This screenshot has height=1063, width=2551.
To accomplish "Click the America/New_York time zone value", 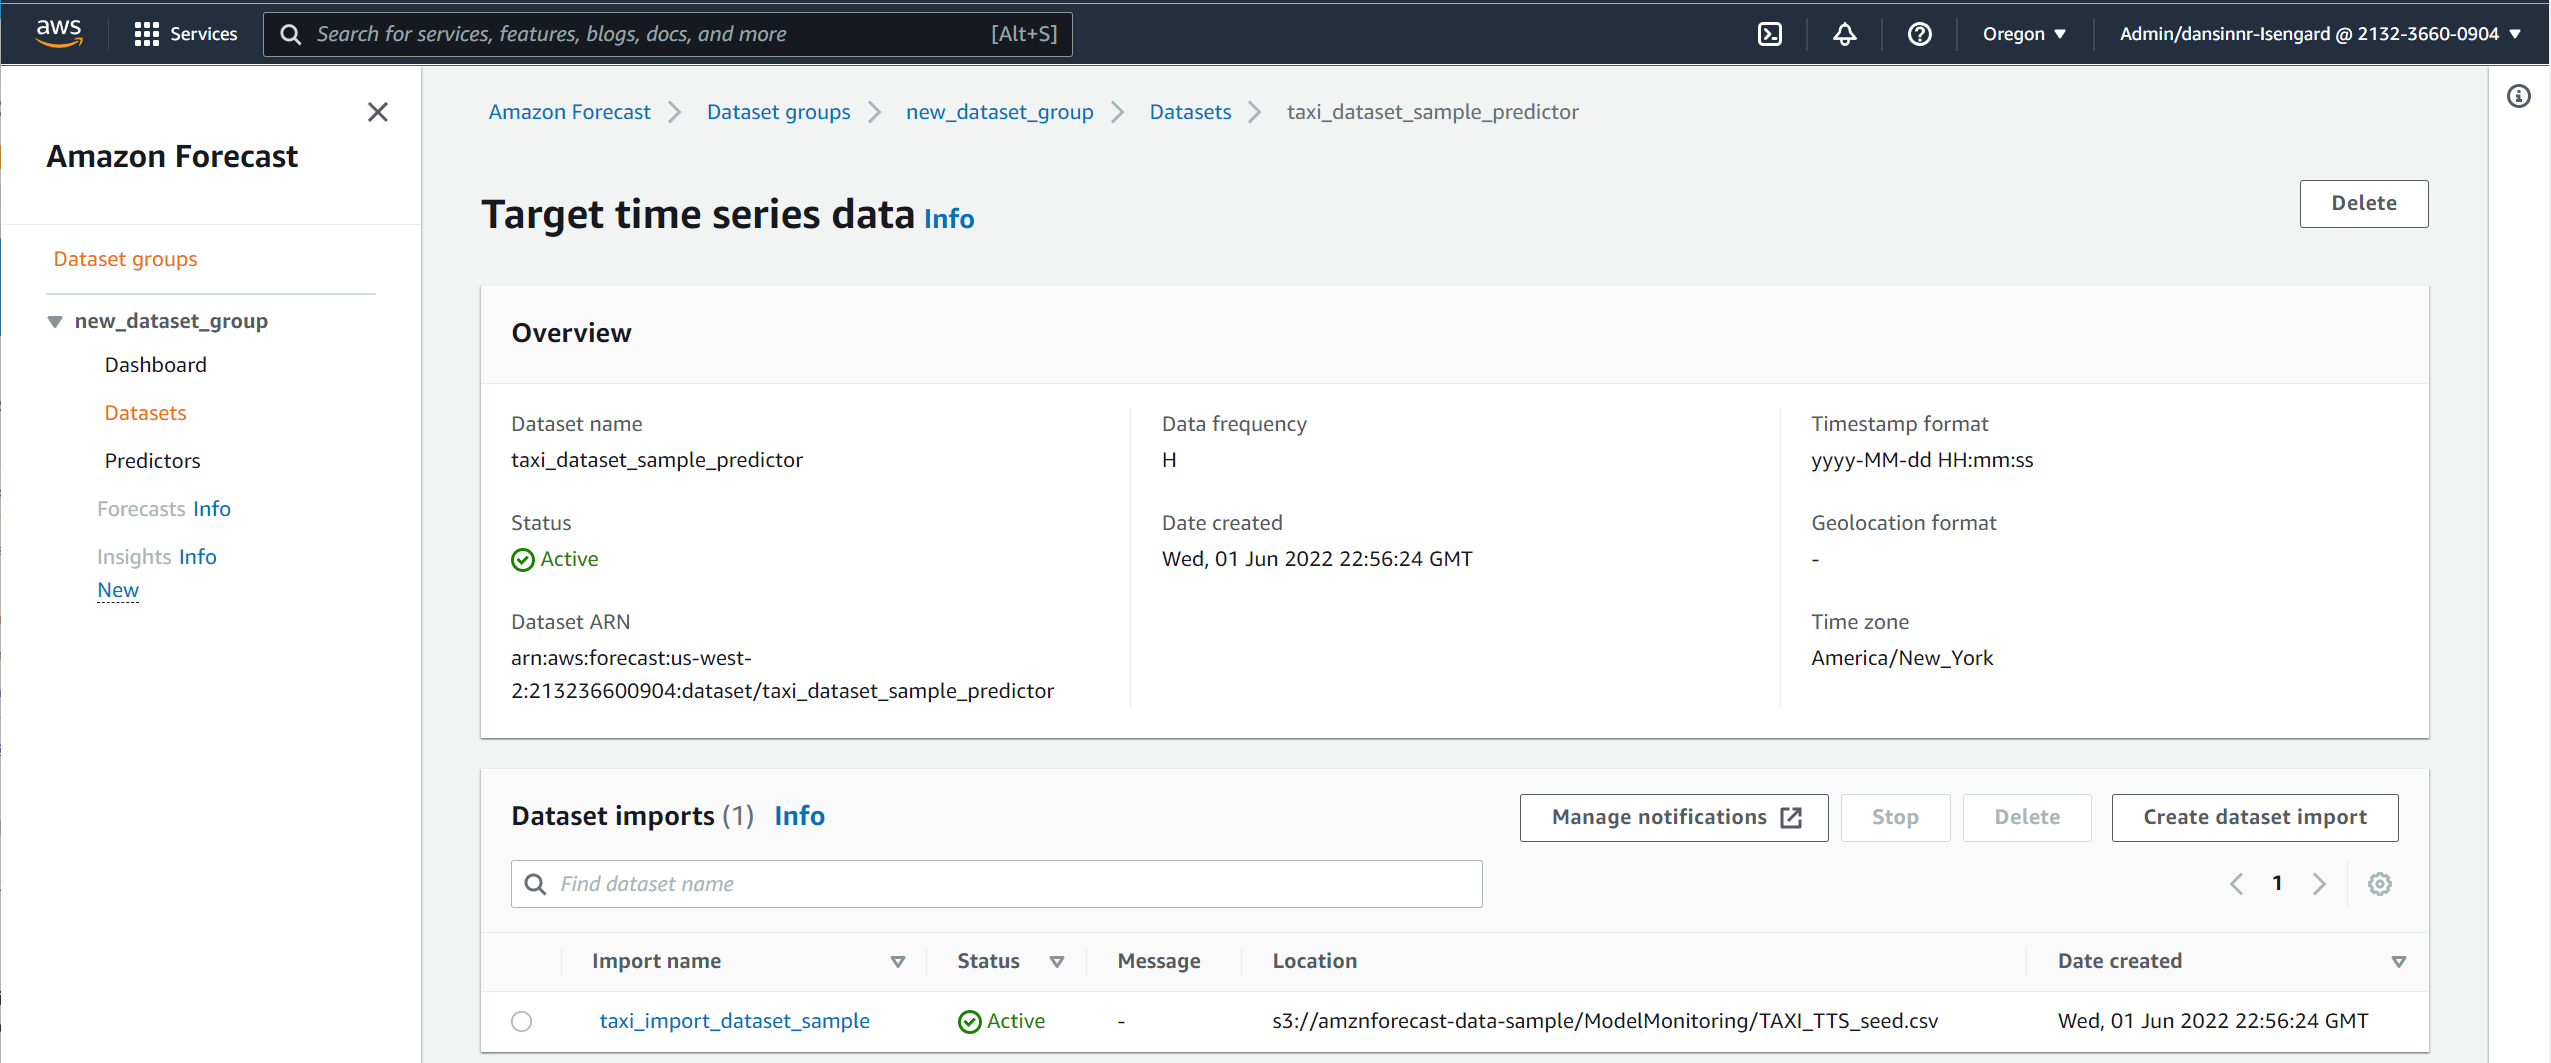I will coord(1901,658).
